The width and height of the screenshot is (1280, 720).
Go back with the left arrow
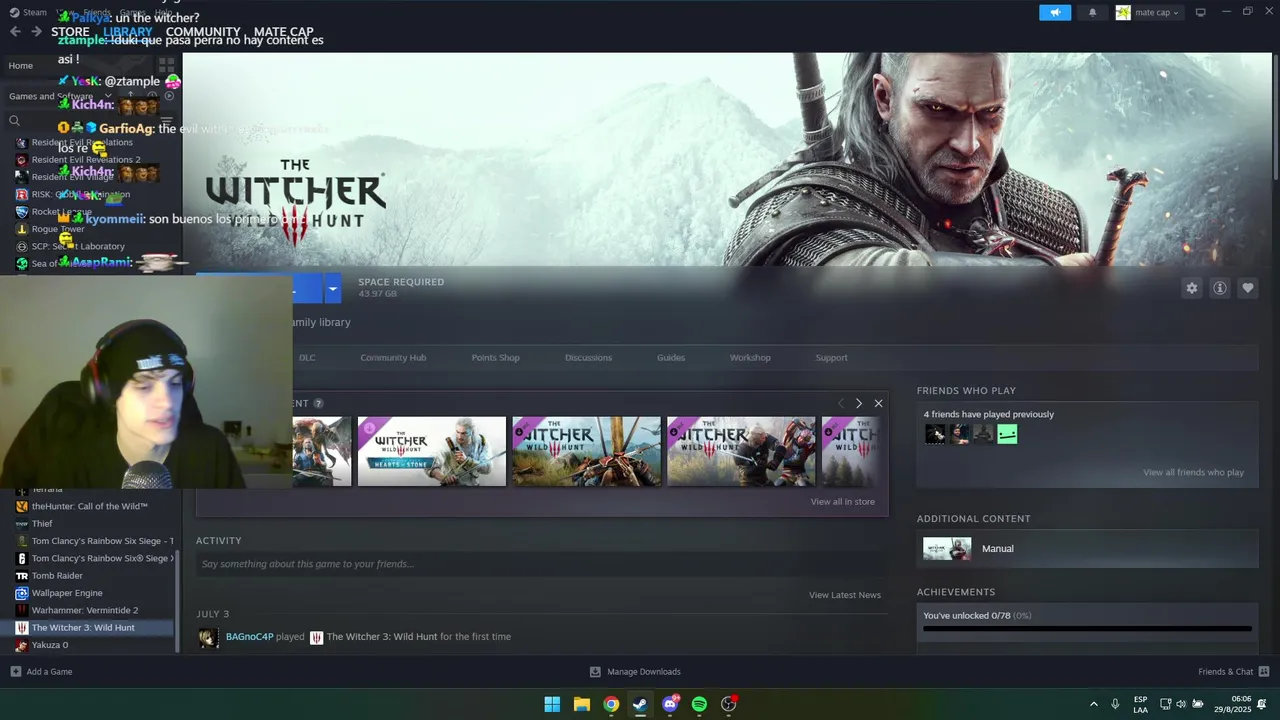[x=15, y=32]
